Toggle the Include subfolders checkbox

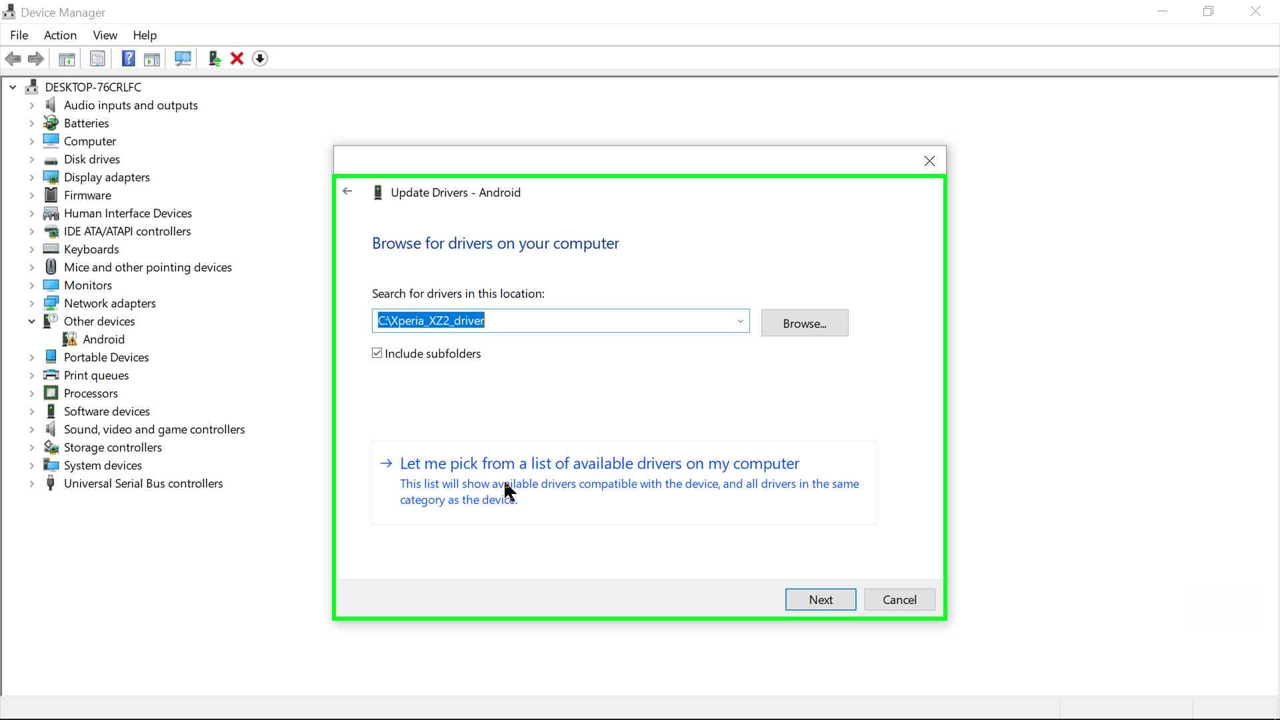377,353
